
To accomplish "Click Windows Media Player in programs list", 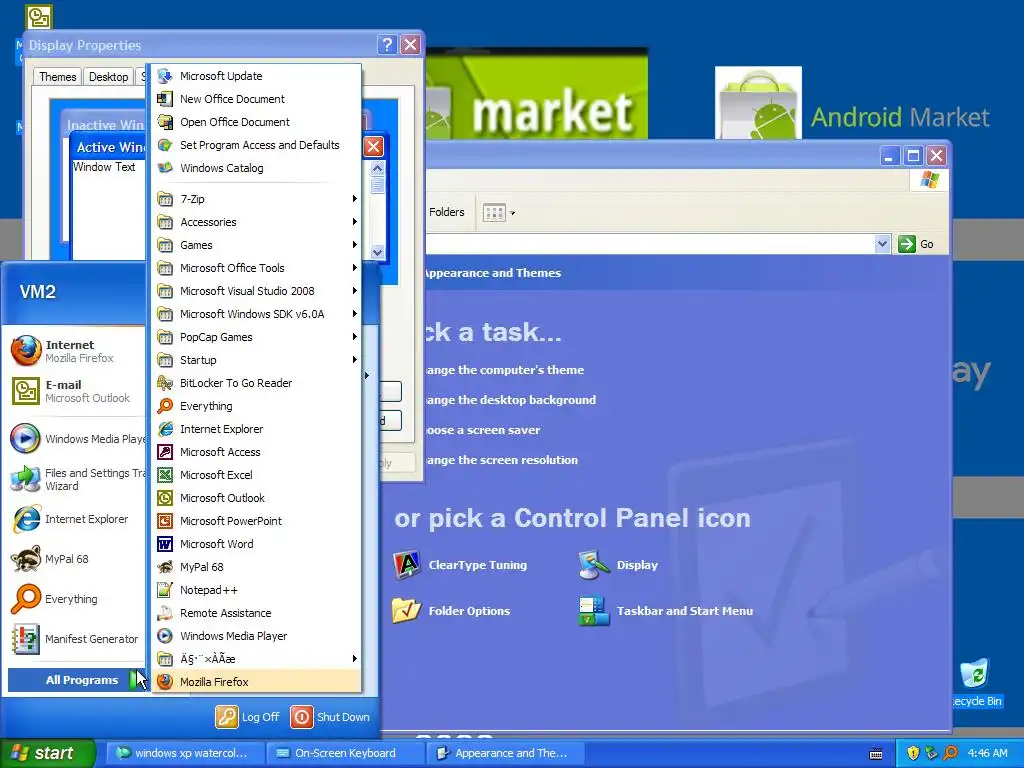I will pos(257,635).
